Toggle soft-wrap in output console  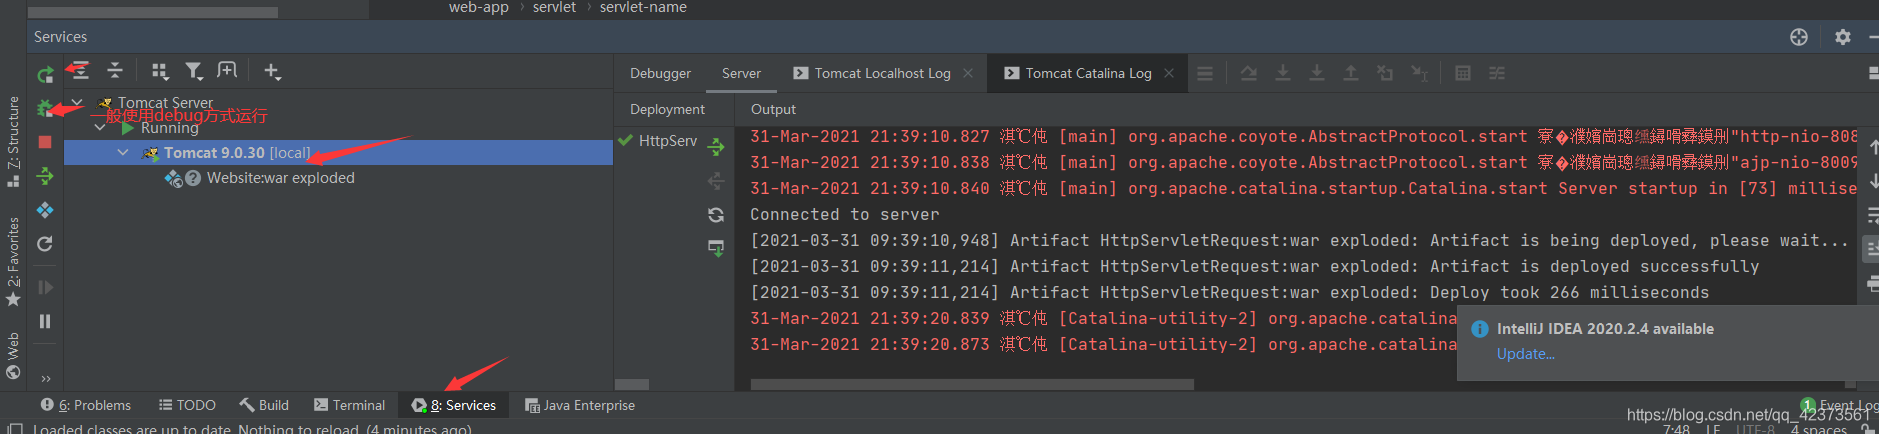pyautogui.click(x=1871, y=215)
